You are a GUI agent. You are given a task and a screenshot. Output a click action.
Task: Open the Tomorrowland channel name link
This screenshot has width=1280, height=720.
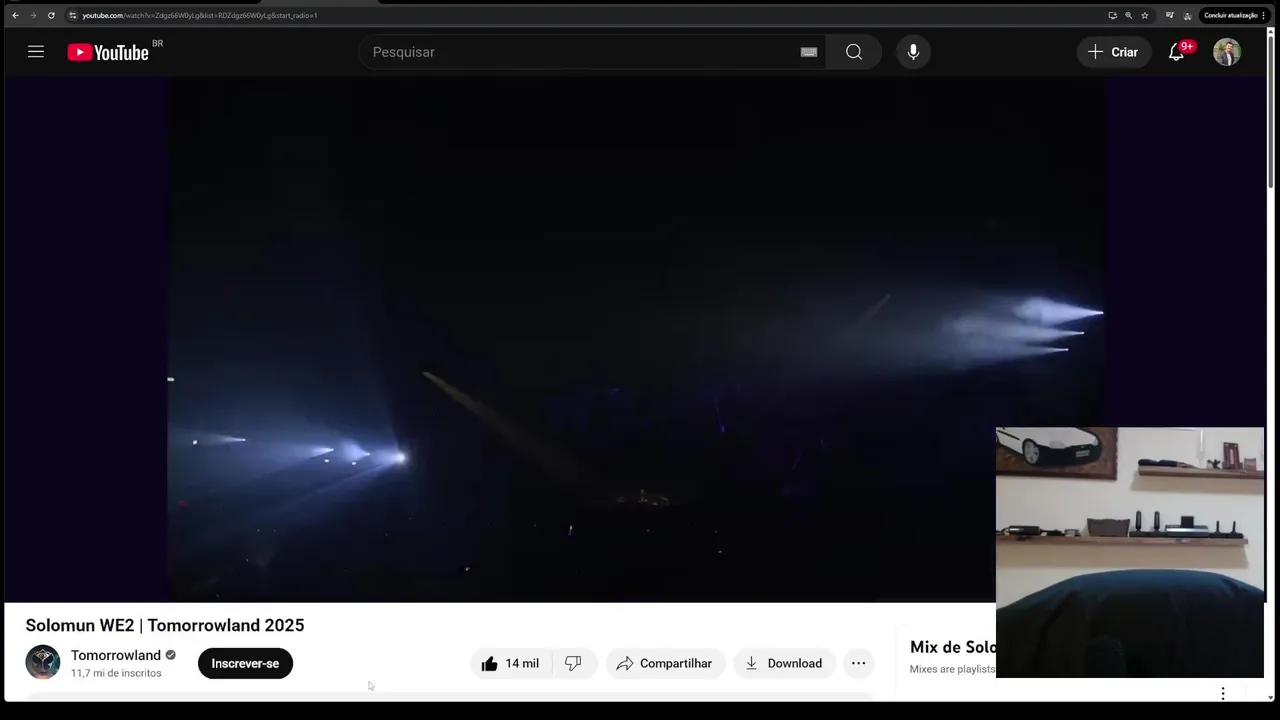click(116, 655)
